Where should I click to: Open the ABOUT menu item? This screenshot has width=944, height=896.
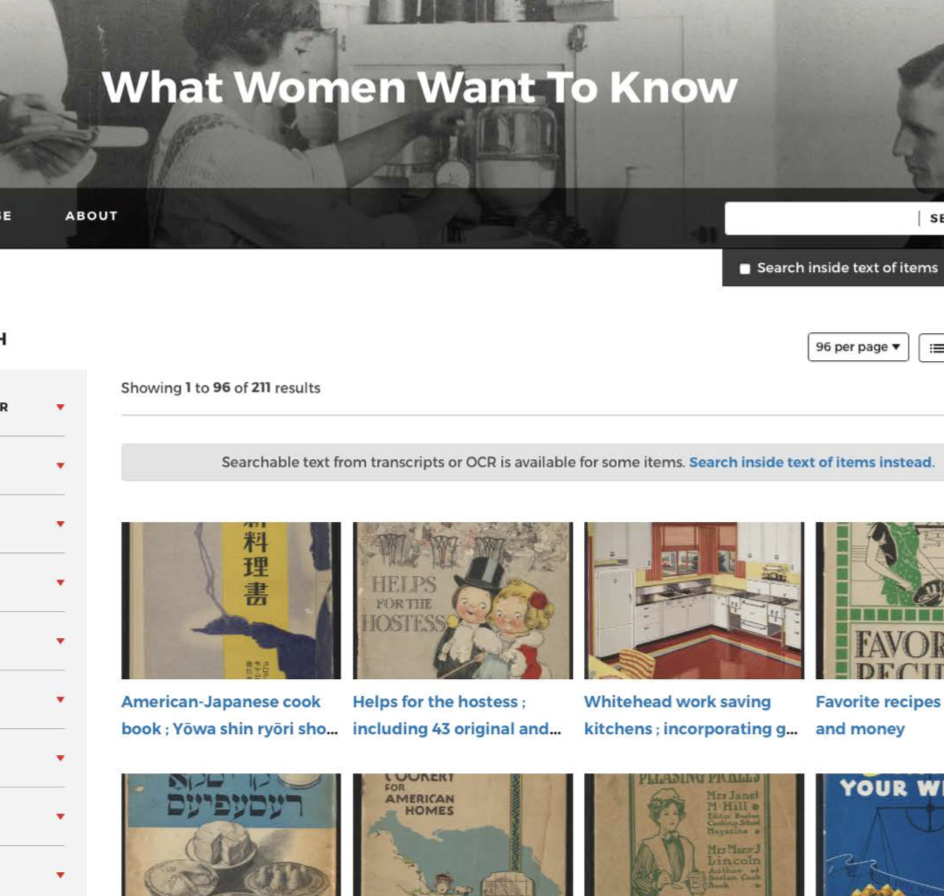coord(92,216)
